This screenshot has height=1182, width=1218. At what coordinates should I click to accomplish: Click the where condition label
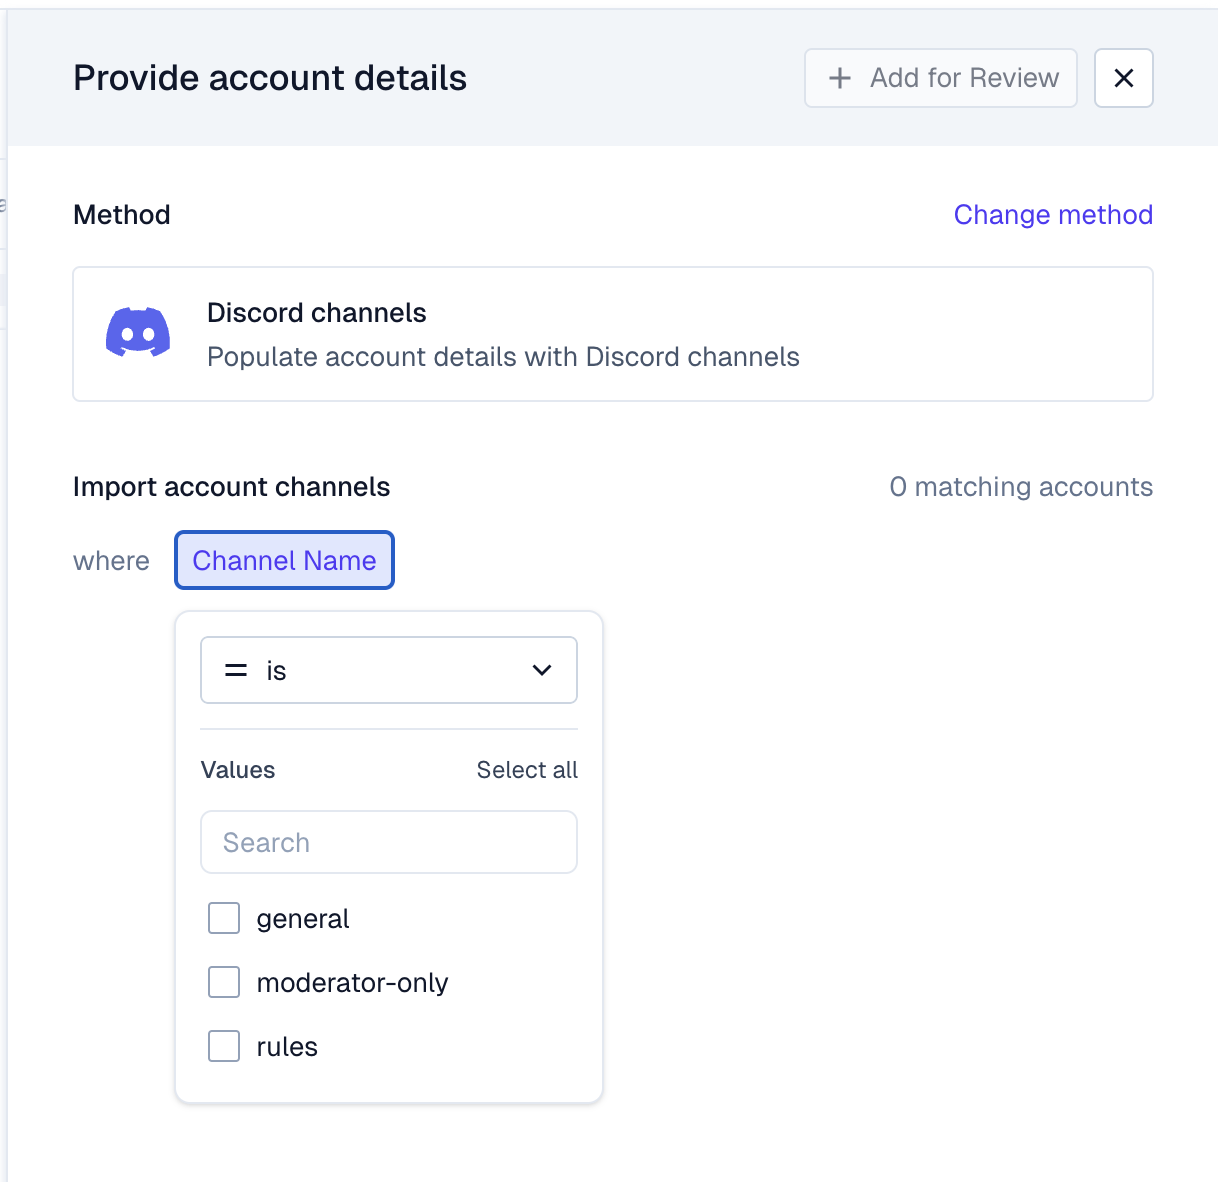[111, 561]
